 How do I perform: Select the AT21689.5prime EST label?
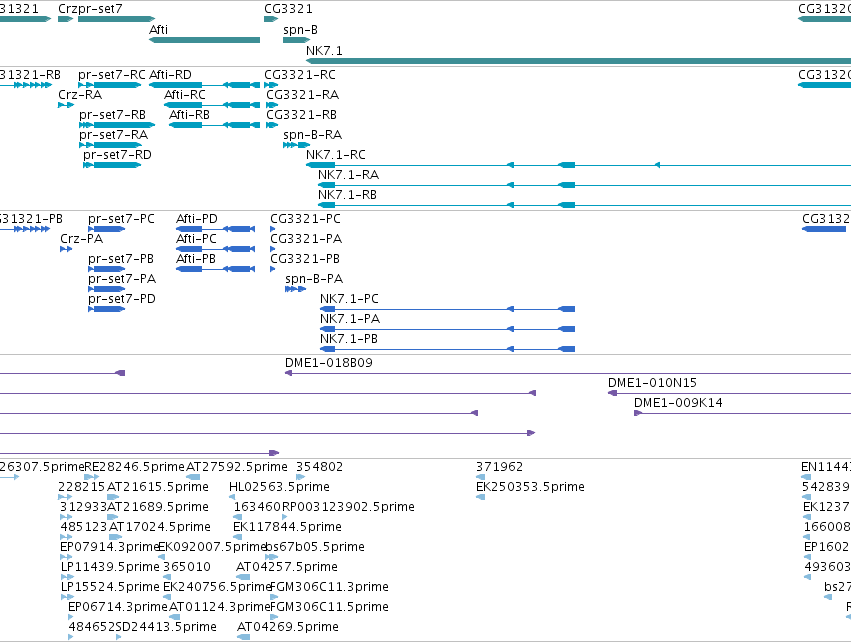click(x=158, y=507)
